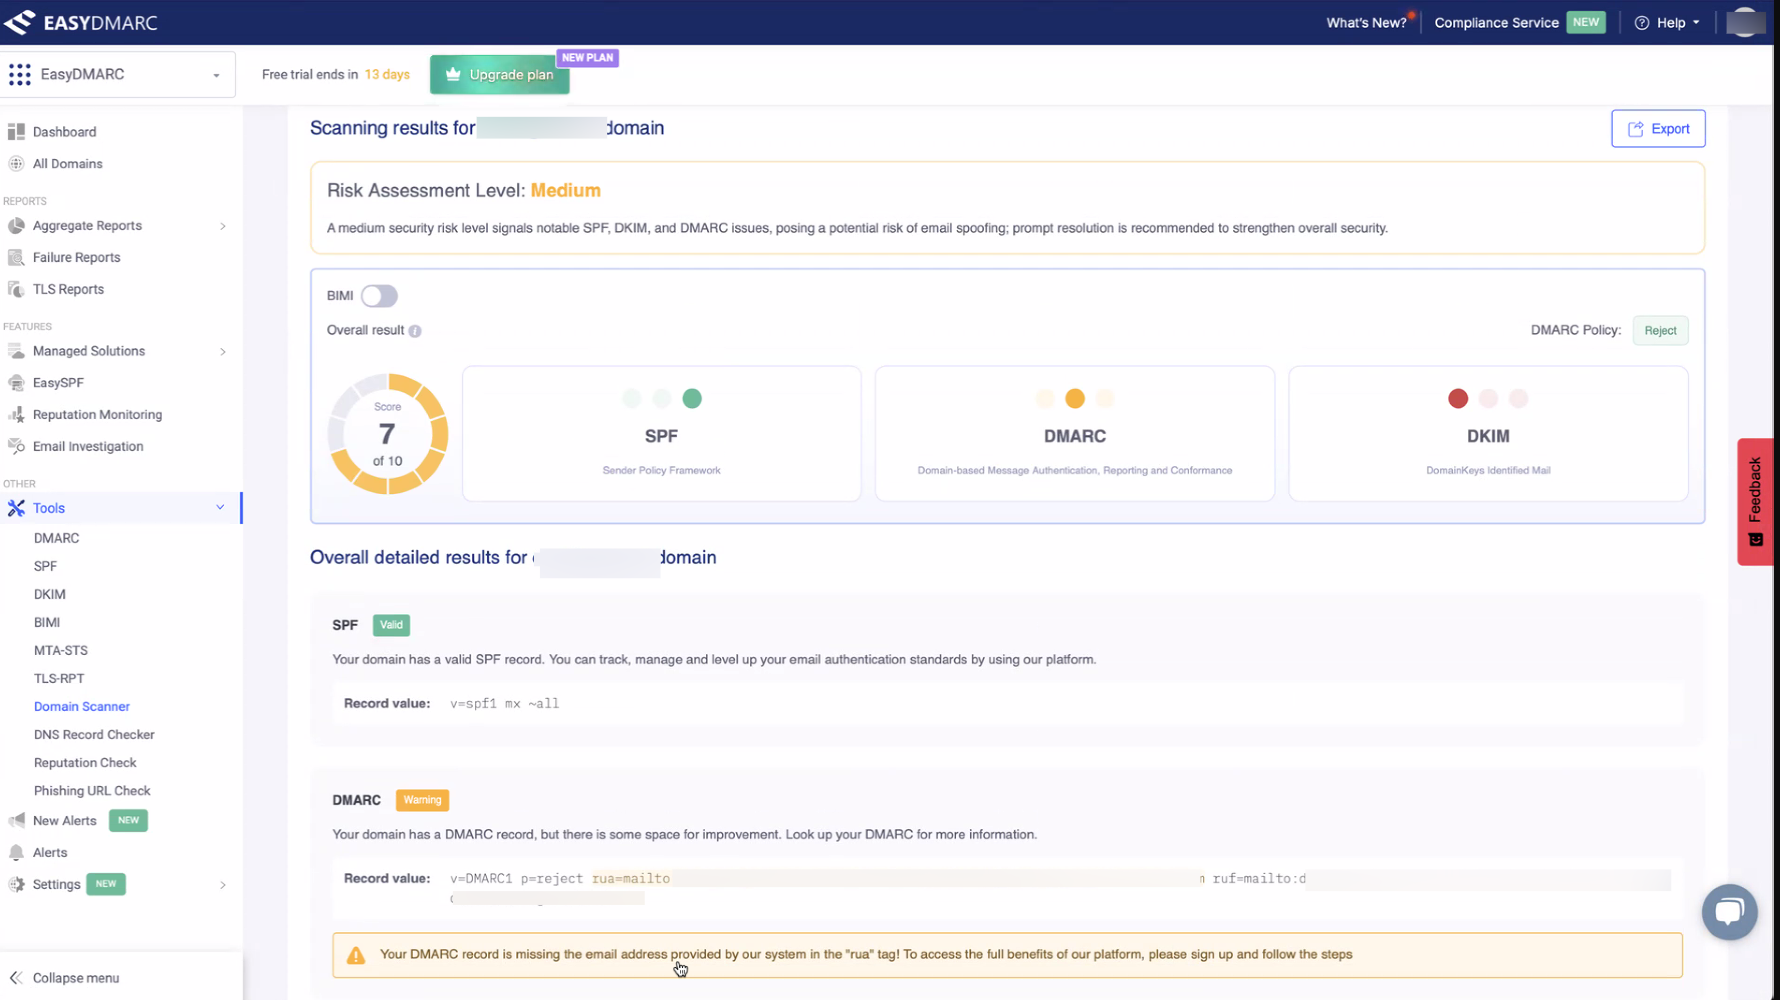Collapse the Tools section chevron
Image resolution: width=1780 pixels, height=1000 pixels.
click(x=220, y=508)
